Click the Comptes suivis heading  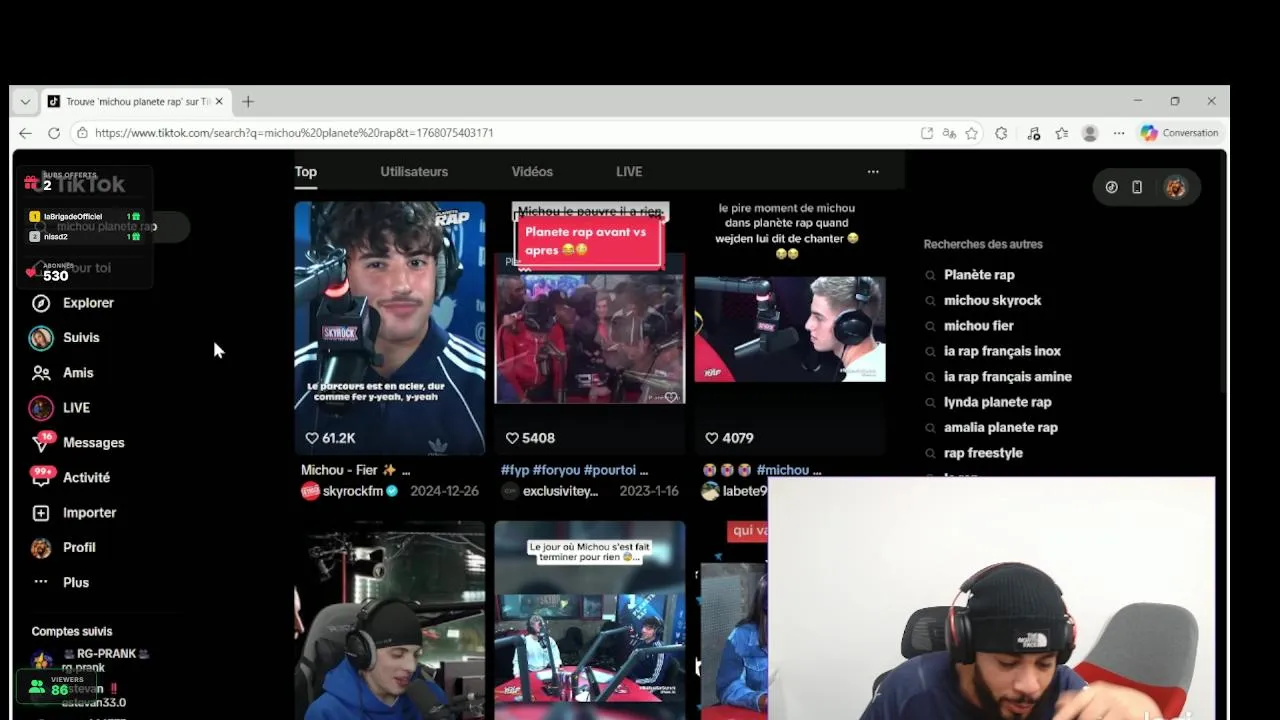tap(72, 632)
